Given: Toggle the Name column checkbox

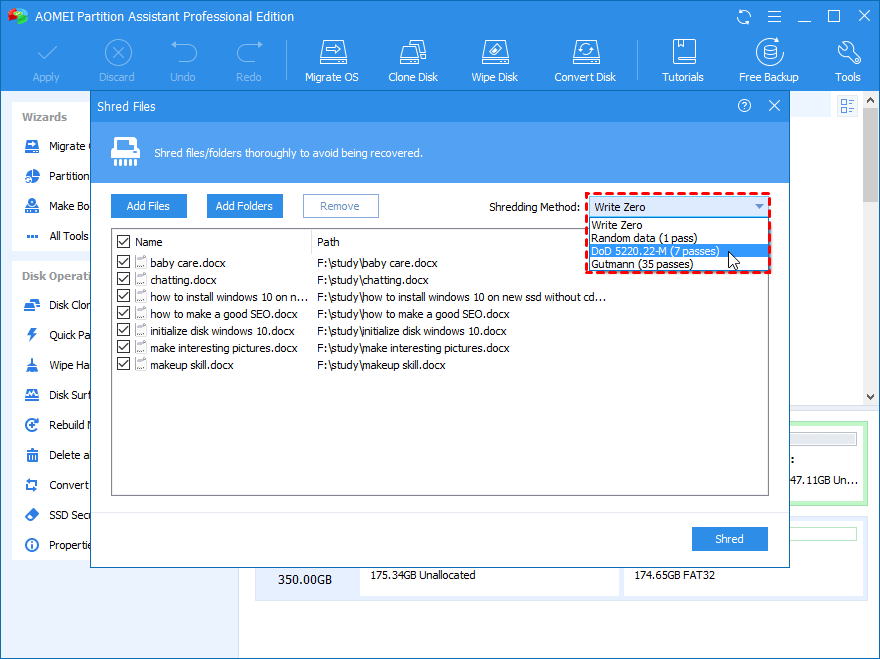Looking at the screenshot, I should (x=122, y=241).
